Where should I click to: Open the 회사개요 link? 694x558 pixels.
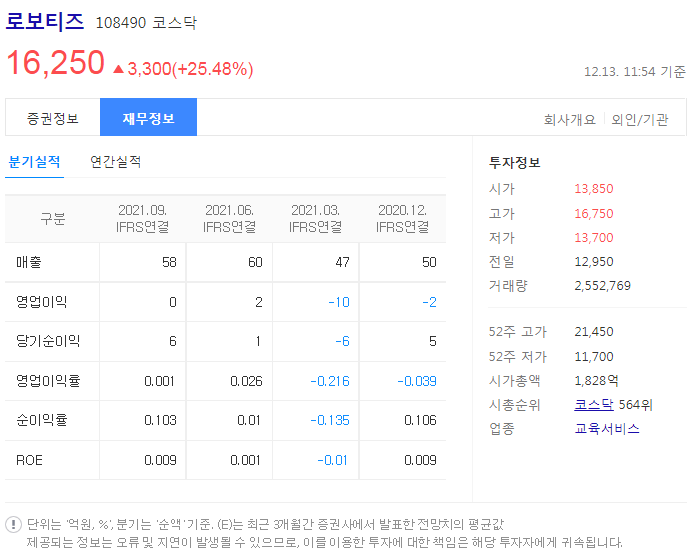click(569, 119)
